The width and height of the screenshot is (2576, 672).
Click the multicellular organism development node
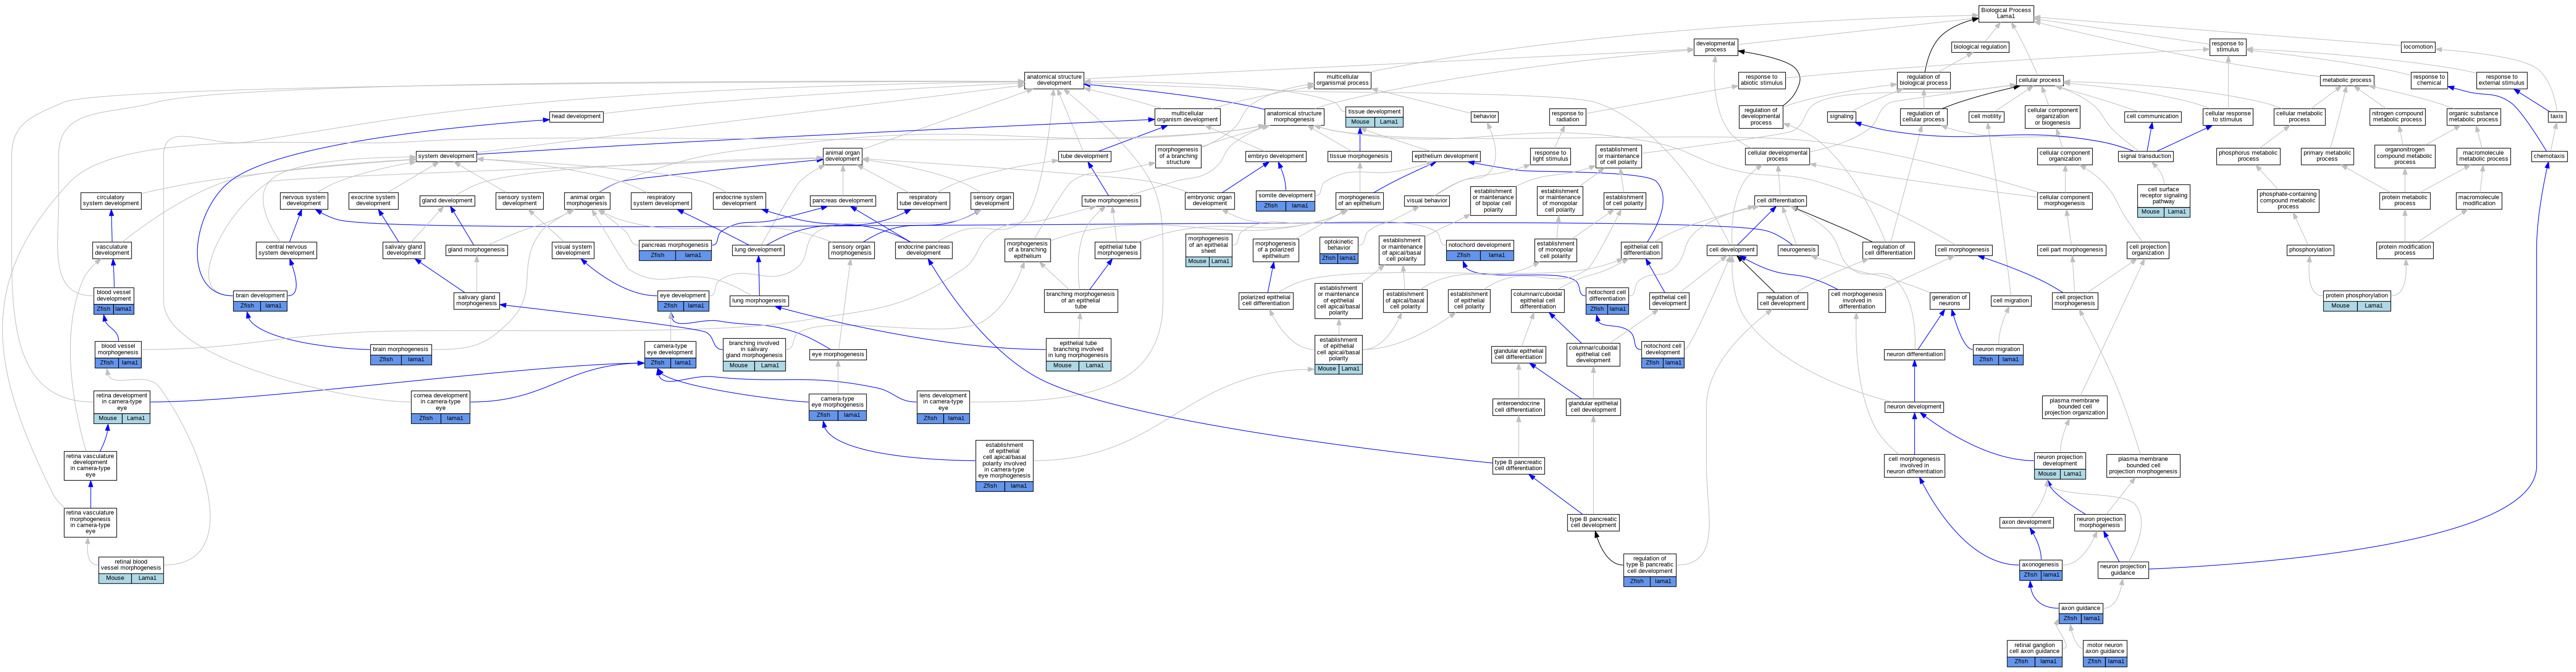click(x=1187, y=117)
